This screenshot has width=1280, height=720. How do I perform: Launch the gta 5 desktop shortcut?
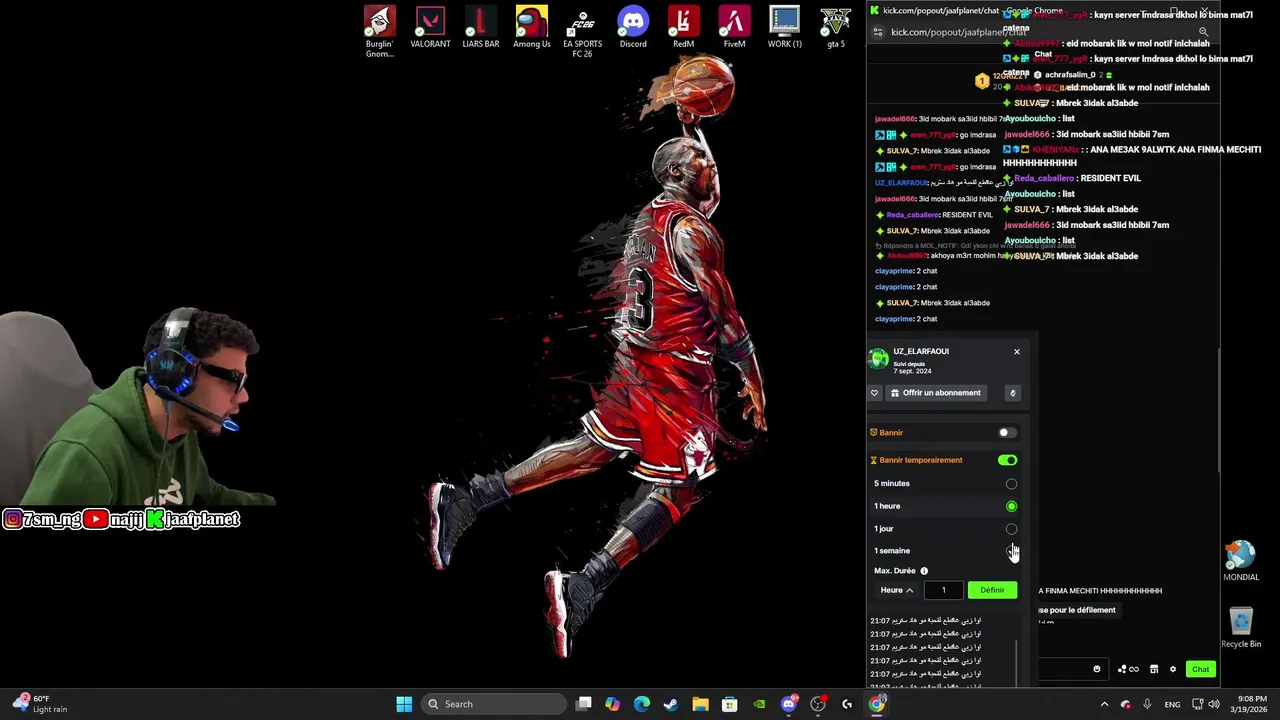point(836,28)
